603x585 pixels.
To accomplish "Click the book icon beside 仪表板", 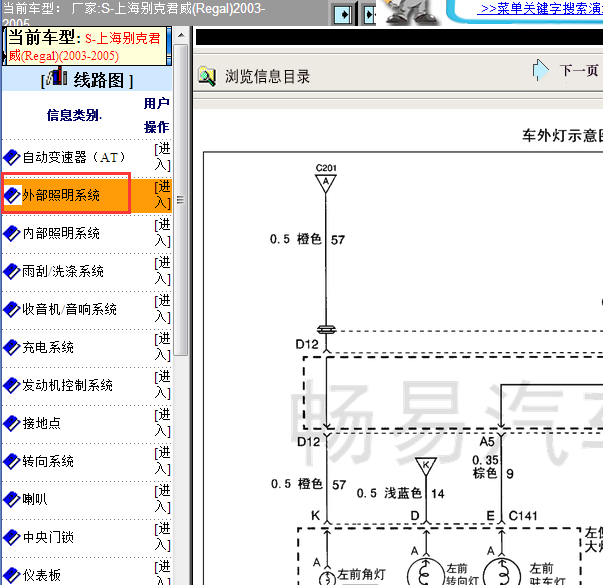I will pos(12,575).
